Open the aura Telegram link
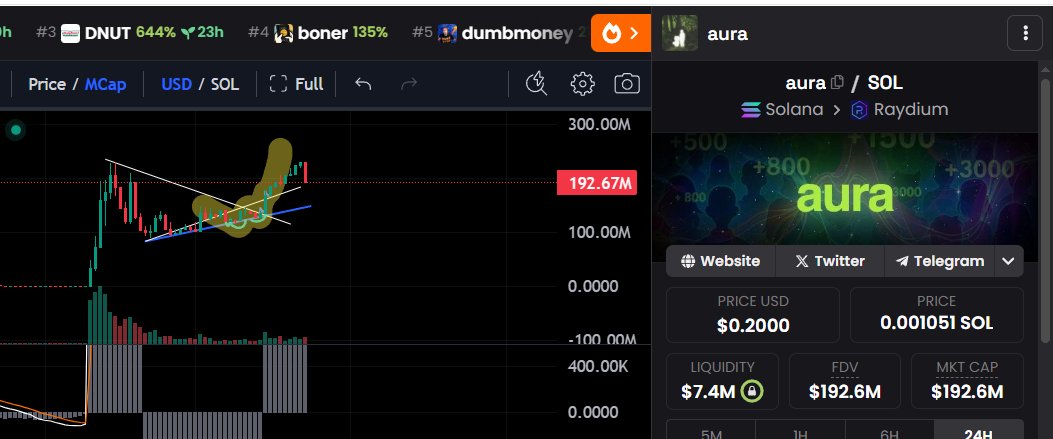The image size is (1053, 439). click(940, 261)
